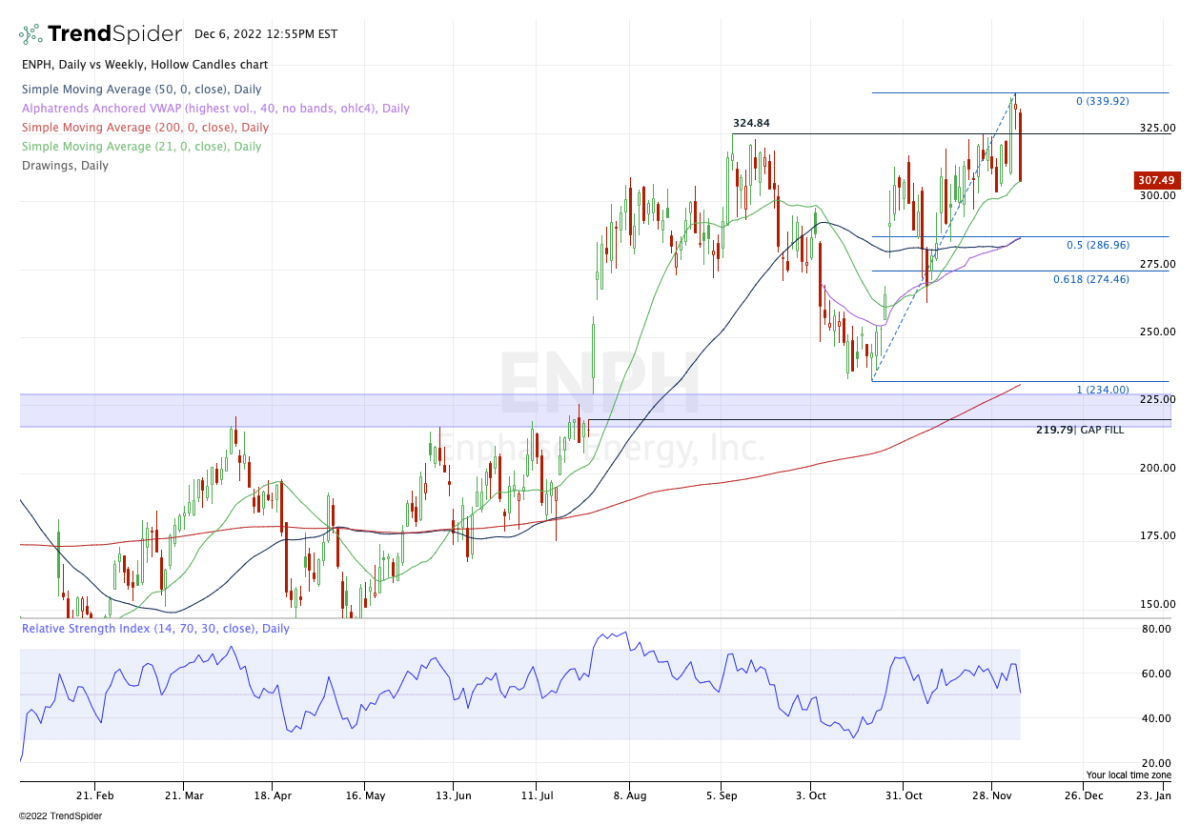Click the 219.79 GAP FILL label
The width and height of the screenshot is (1200, 825).
(x=1079, y=429)
